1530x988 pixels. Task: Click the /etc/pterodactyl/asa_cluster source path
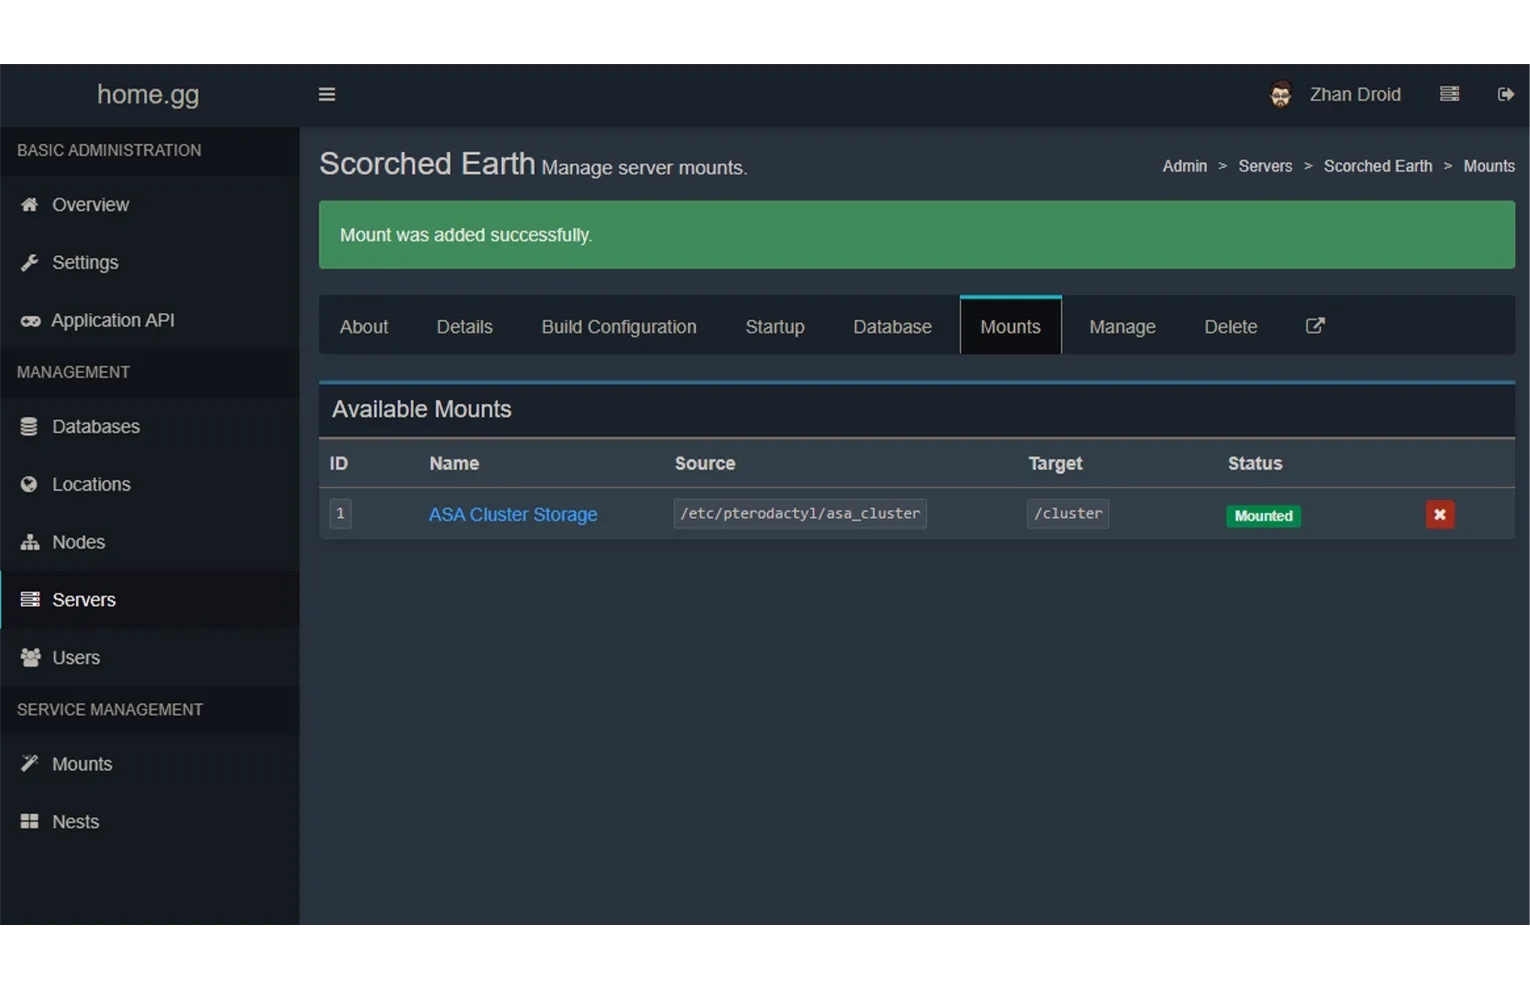(x=799, y=514)
